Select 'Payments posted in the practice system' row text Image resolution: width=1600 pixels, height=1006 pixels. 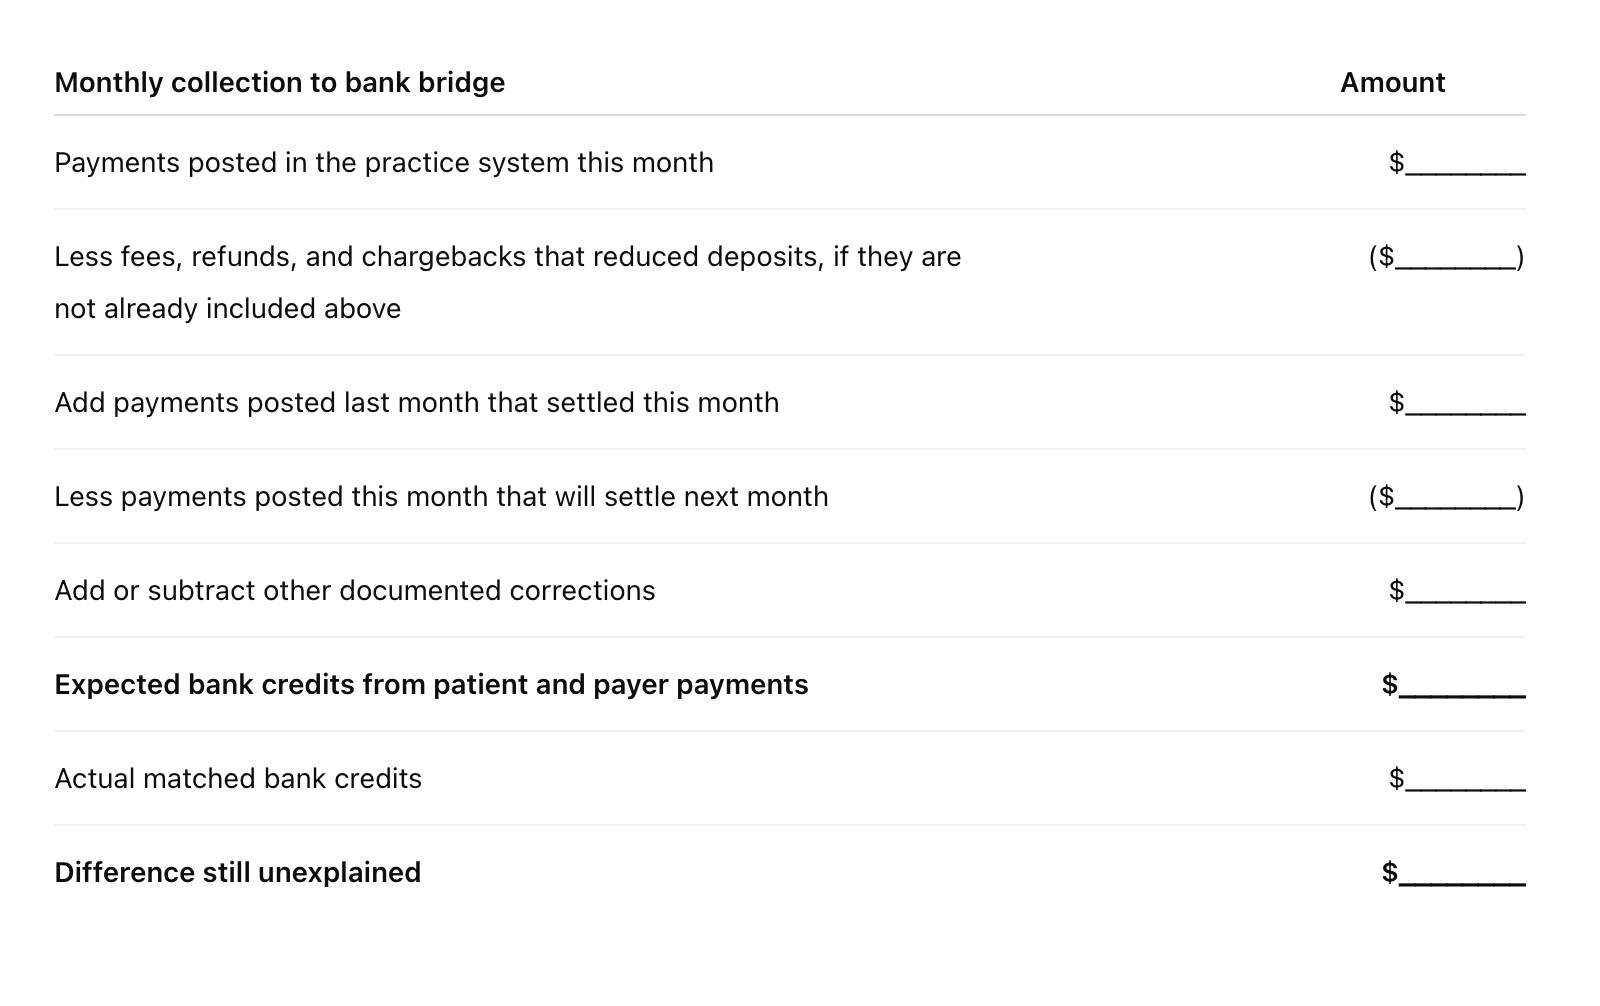384,163
